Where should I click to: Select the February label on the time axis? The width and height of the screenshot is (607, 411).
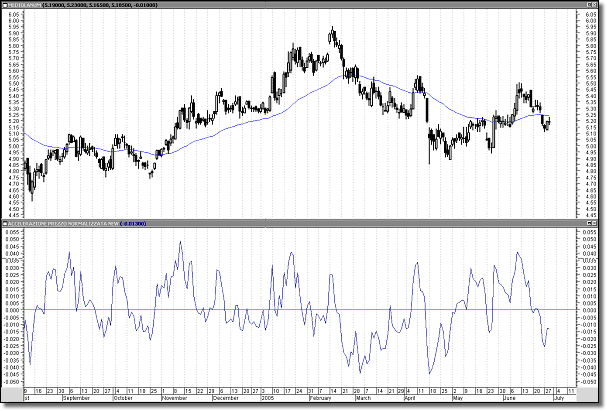[x=318, y=396]
